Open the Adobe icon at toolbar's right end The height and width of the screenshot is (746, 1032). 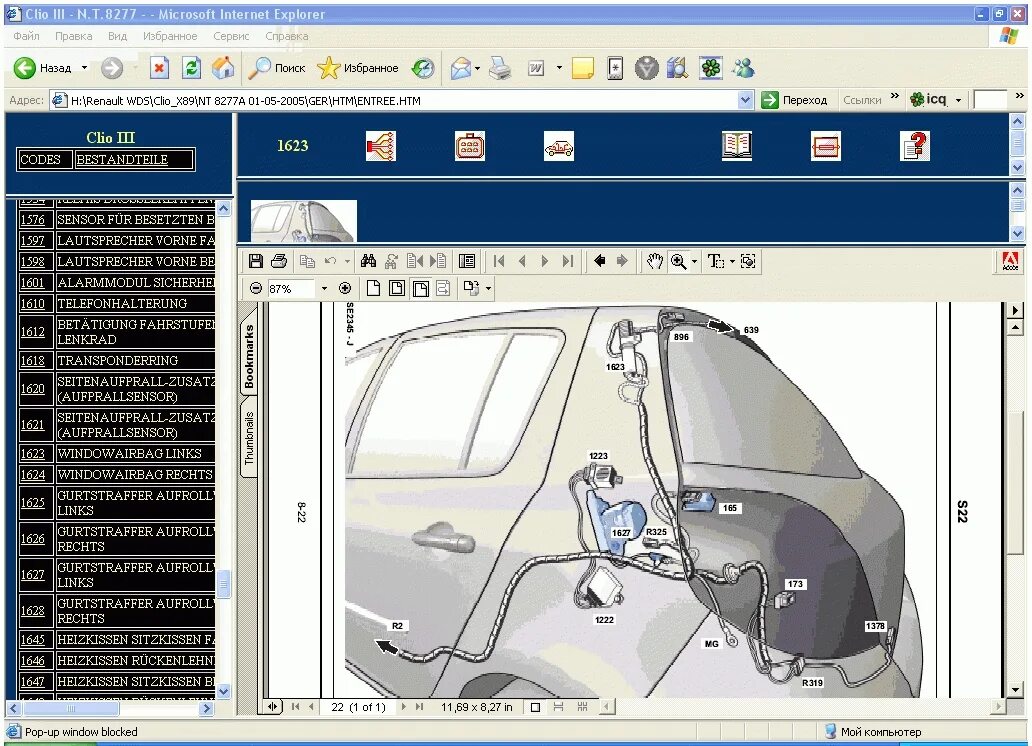coord(1010,261)
